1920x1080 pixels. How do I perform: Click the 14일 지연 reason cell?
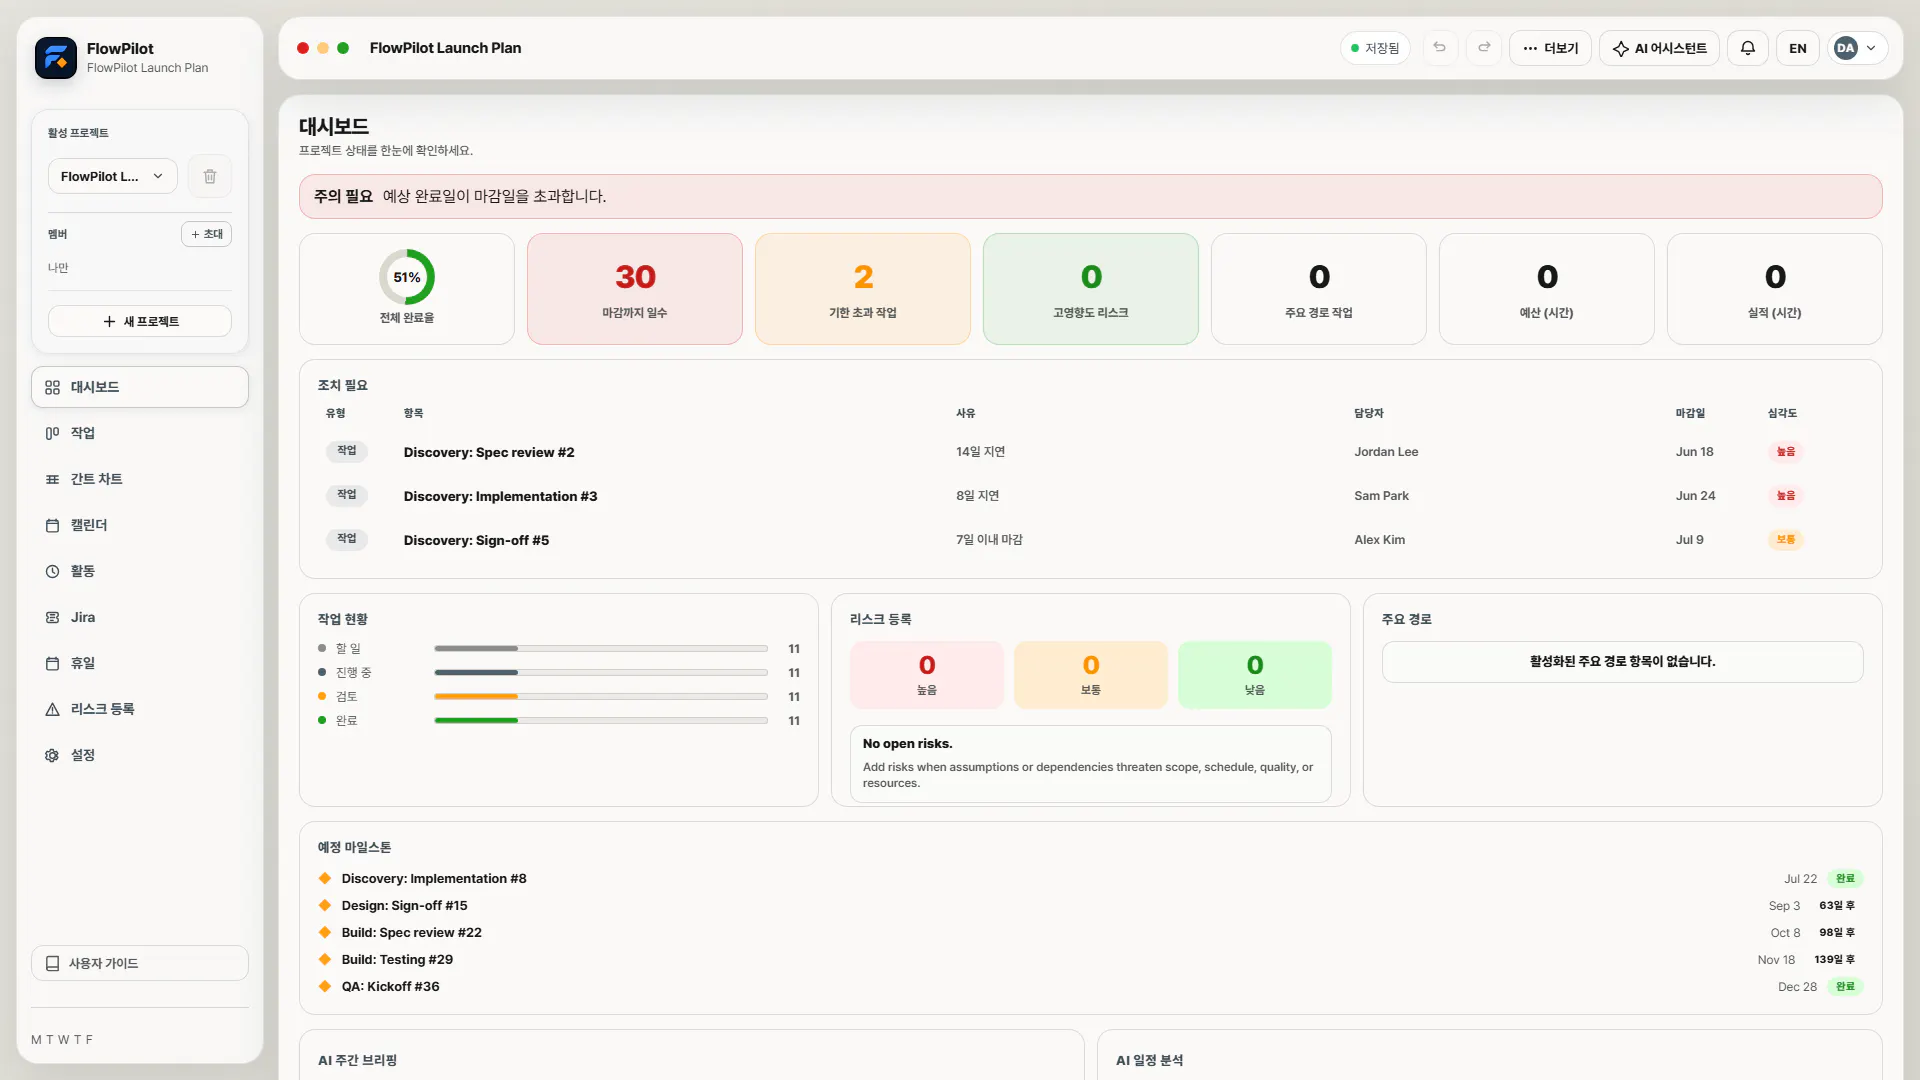coord(980,452)
